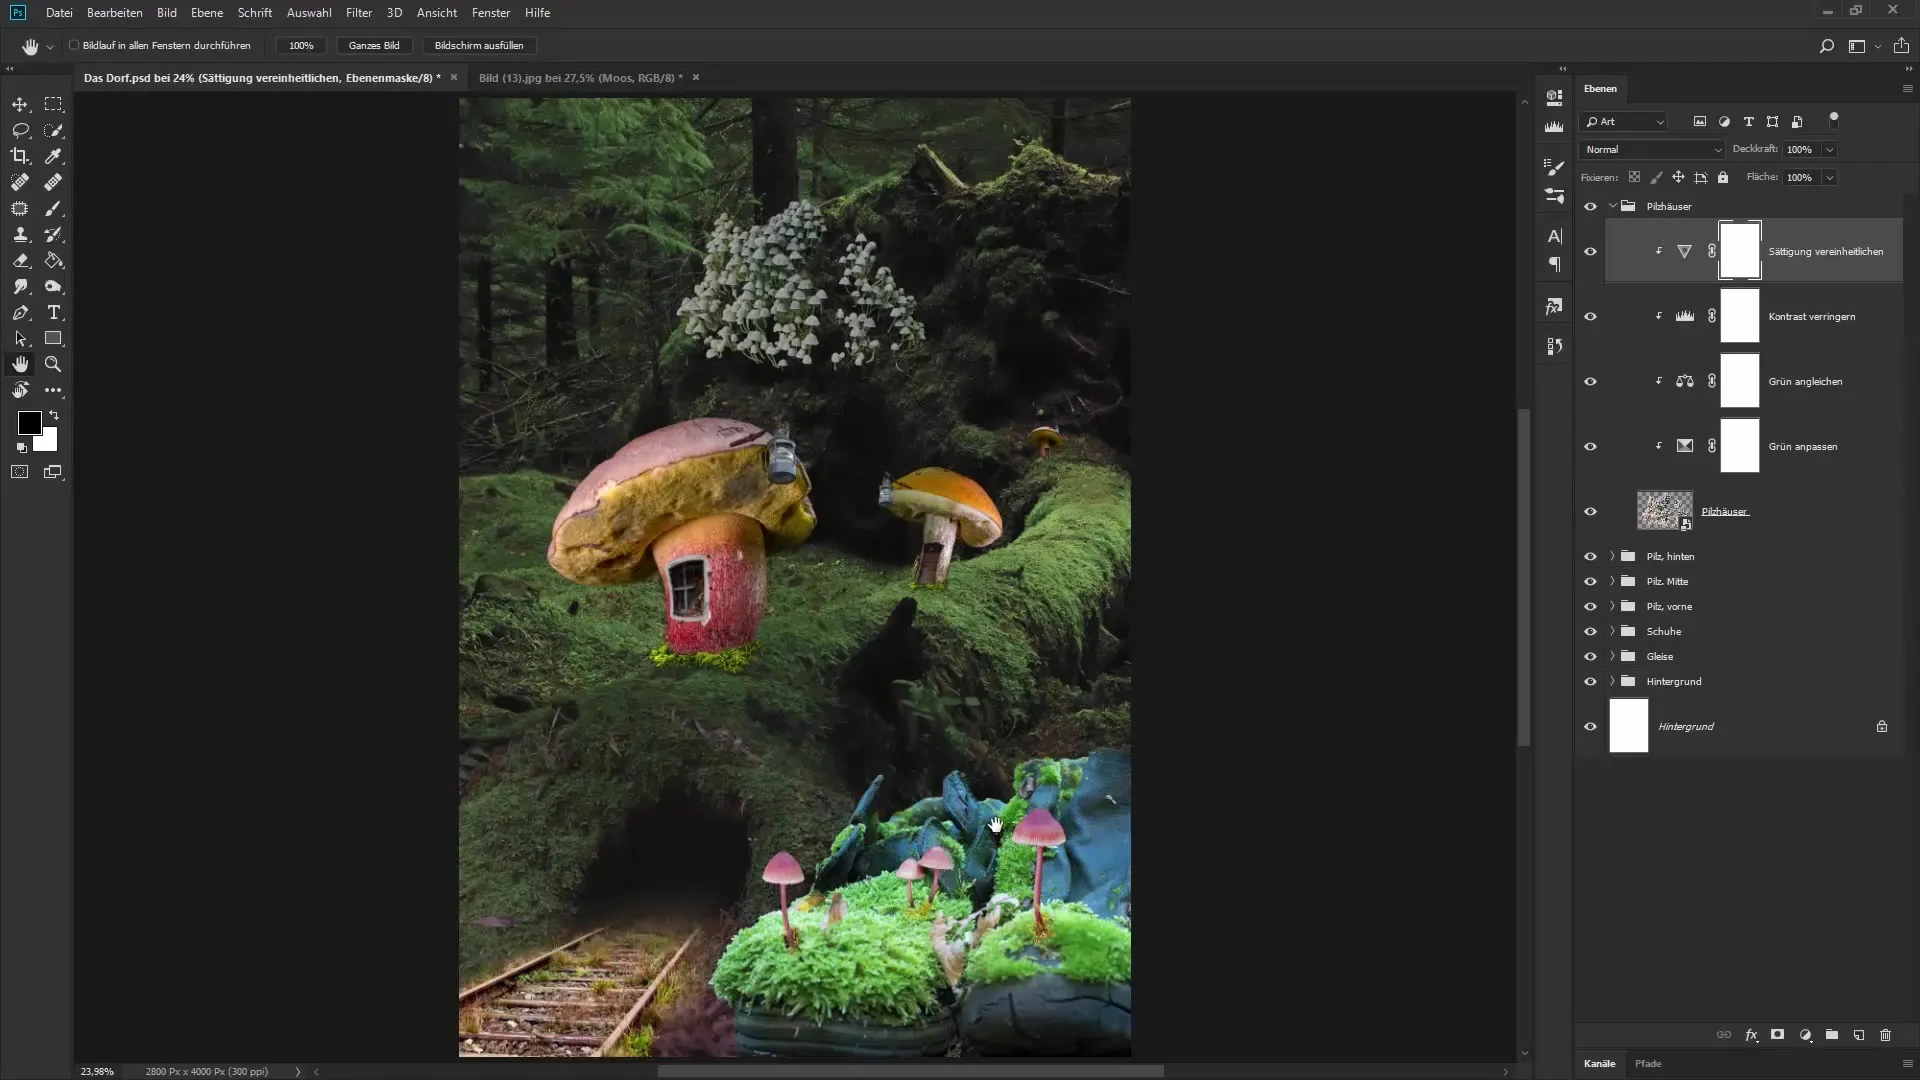Enable Bildlauf in allen Fenstern durchführen checkbox
Image resolution: width=1920 pixels, height=1080 pixels.
74,45
